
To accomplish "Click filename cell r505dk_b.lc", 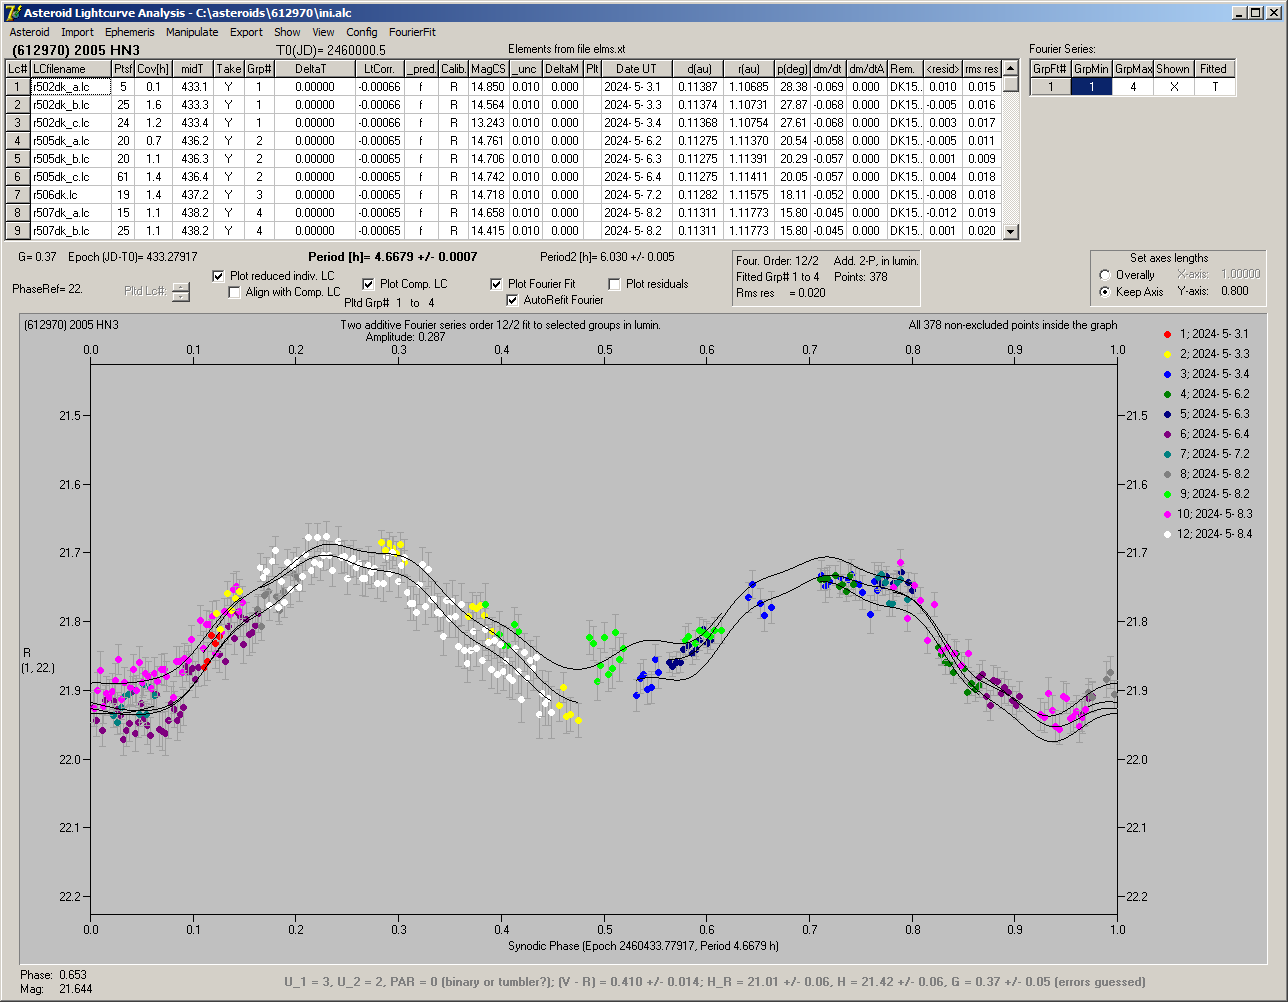I will pos(71,159).
